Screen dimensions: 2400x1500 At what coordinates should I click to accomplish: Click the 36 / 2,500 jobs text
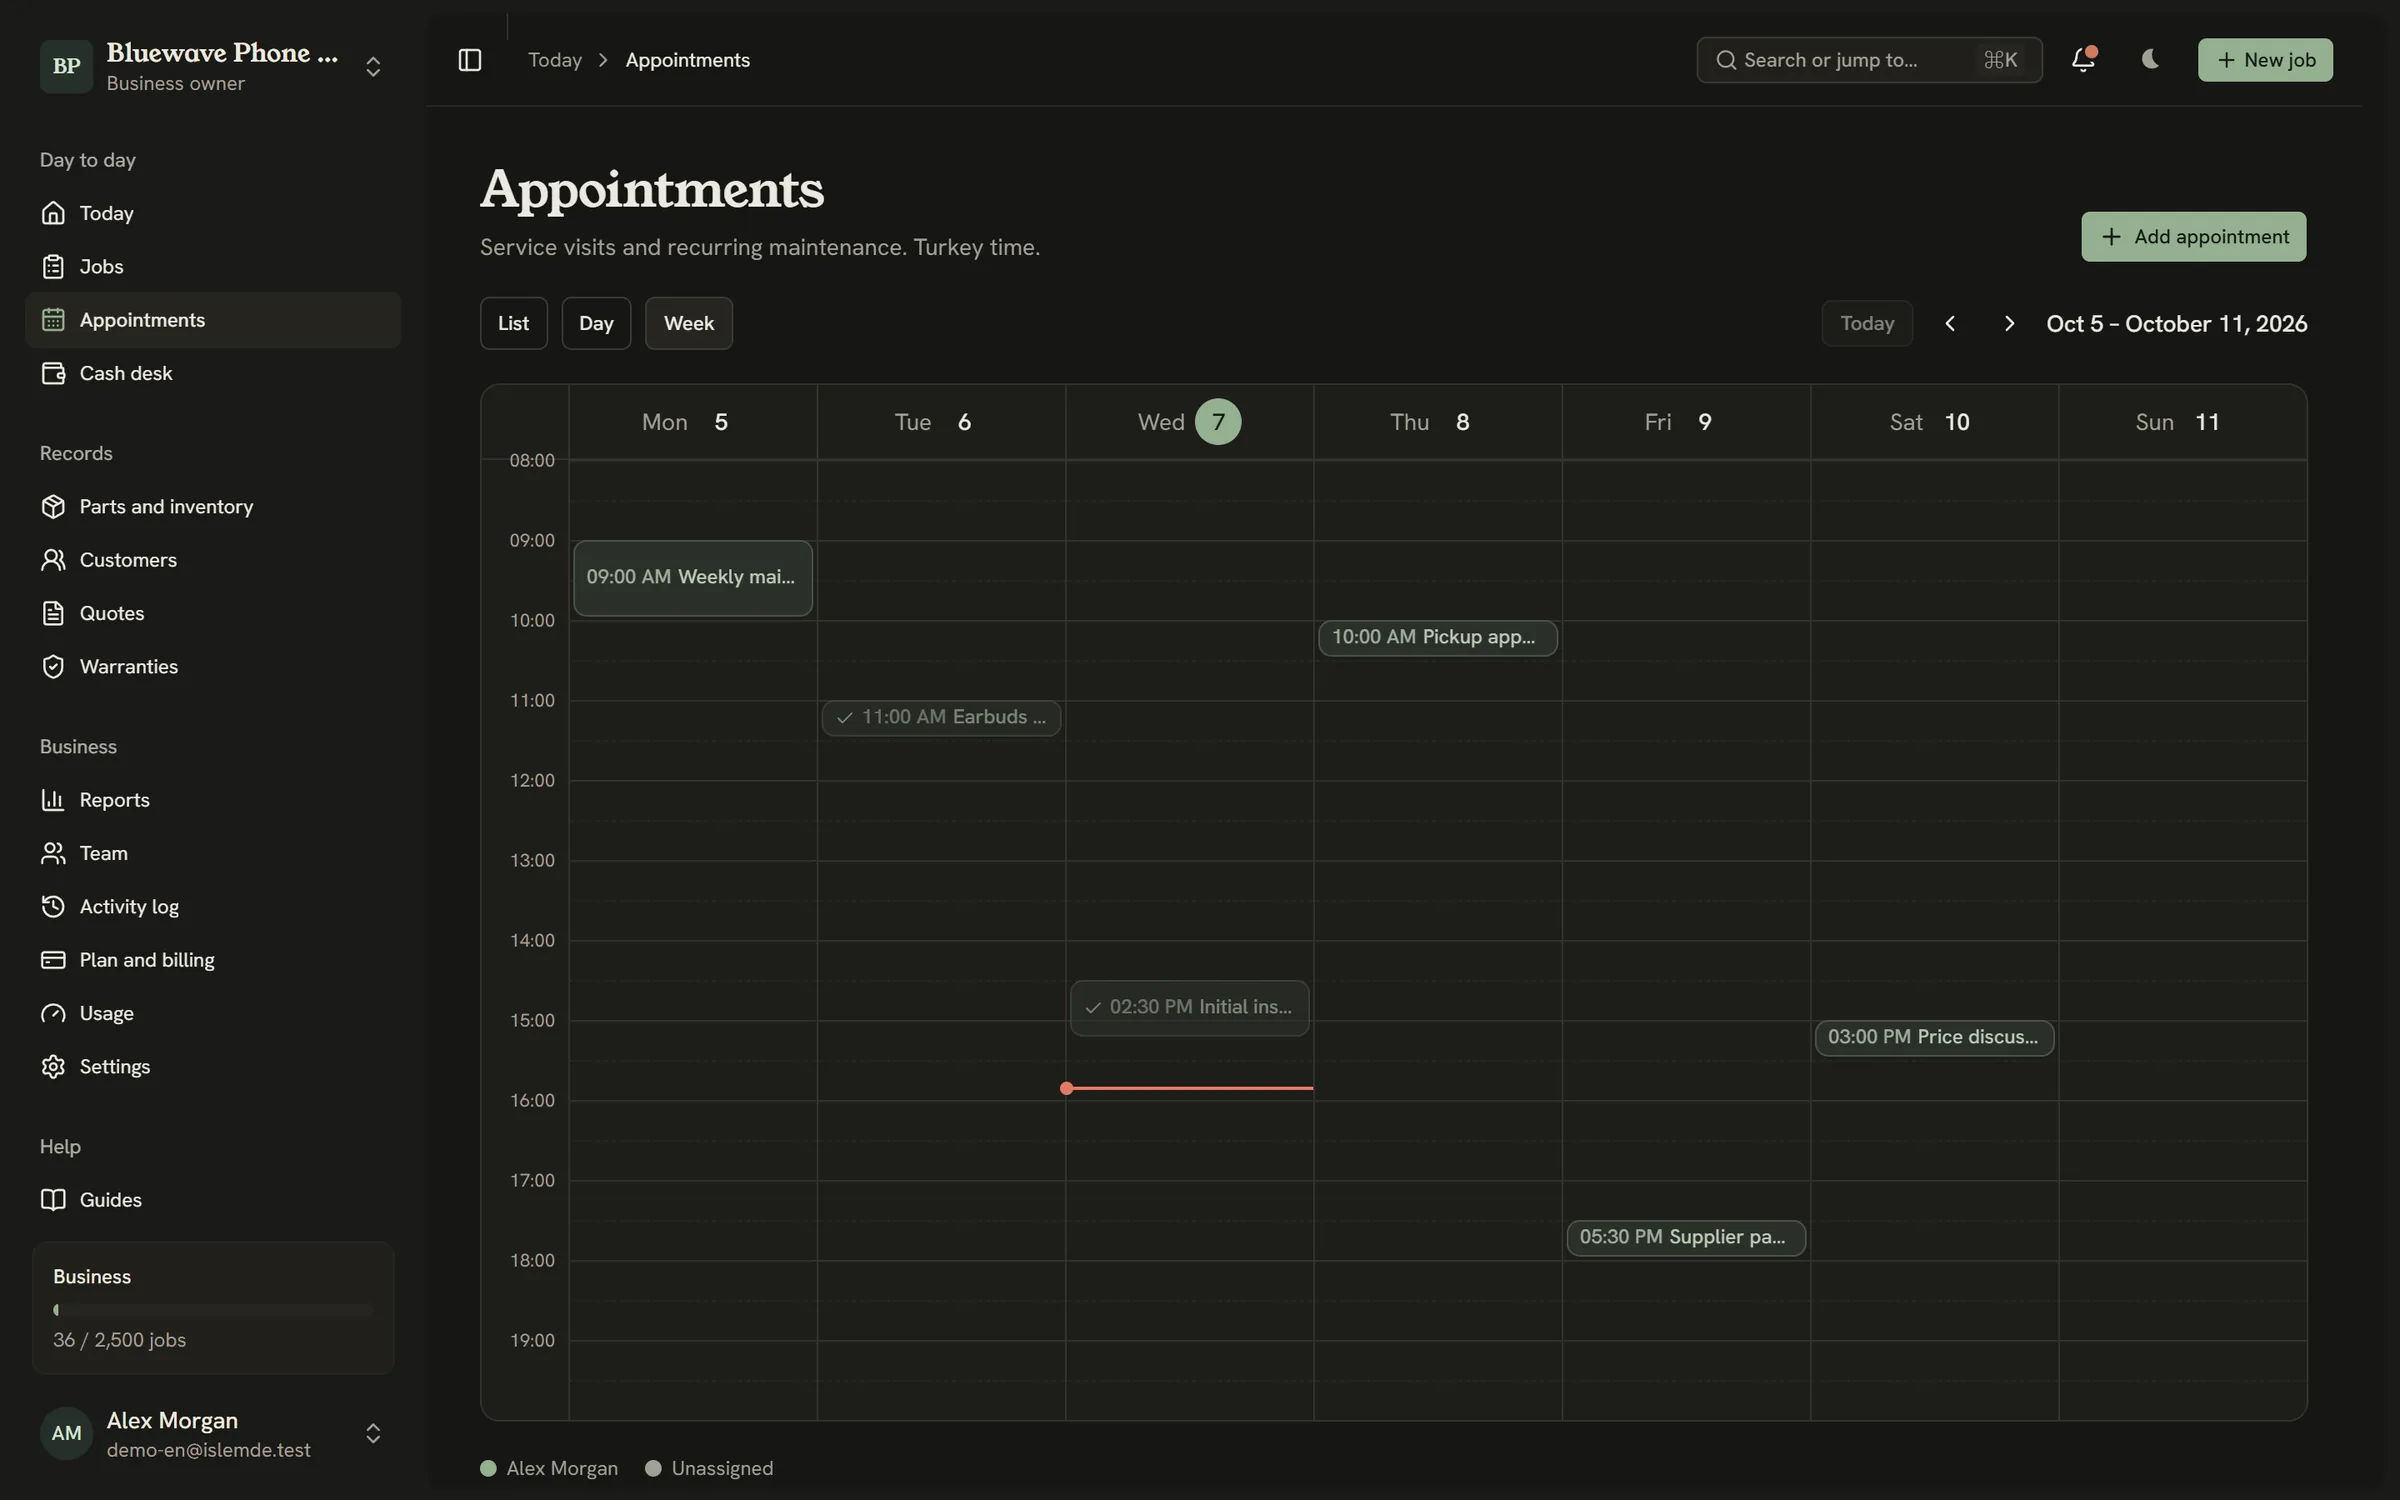[x=119, y=1340]
